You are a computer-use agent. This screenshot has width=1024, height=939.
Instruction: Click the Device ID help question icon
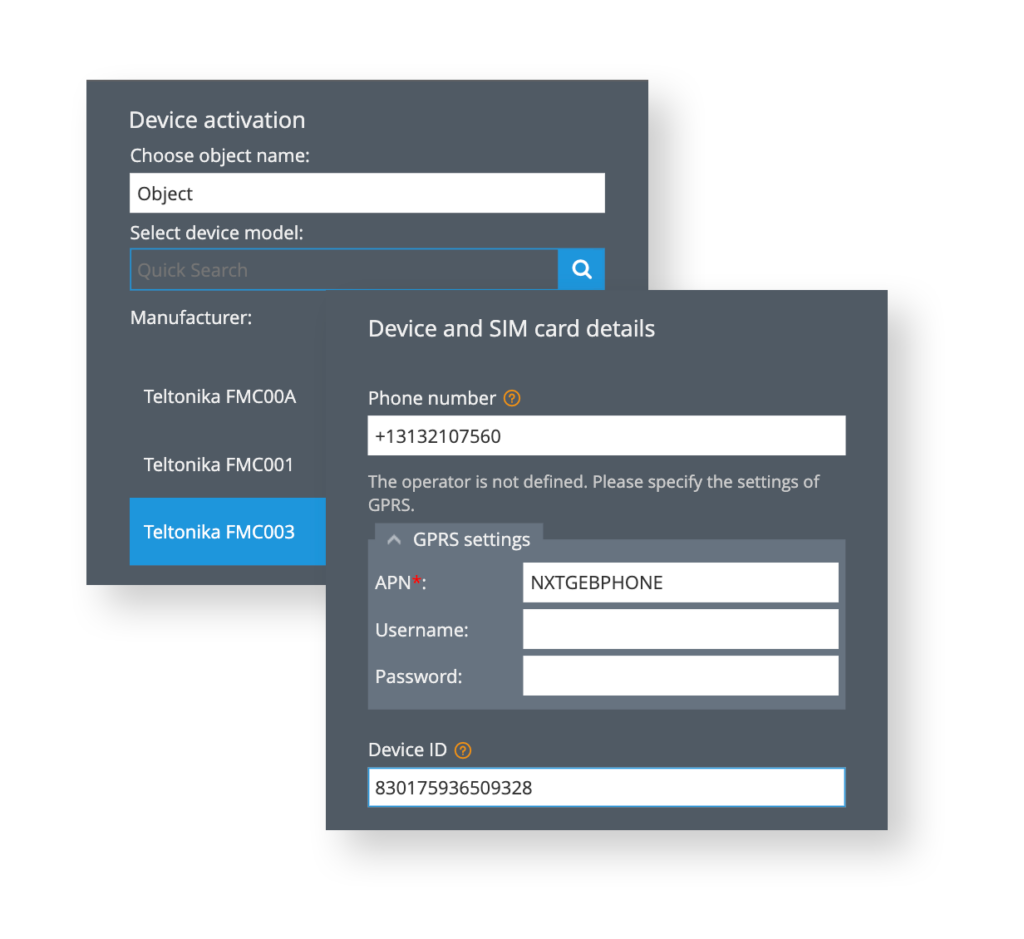click(463, 750)
